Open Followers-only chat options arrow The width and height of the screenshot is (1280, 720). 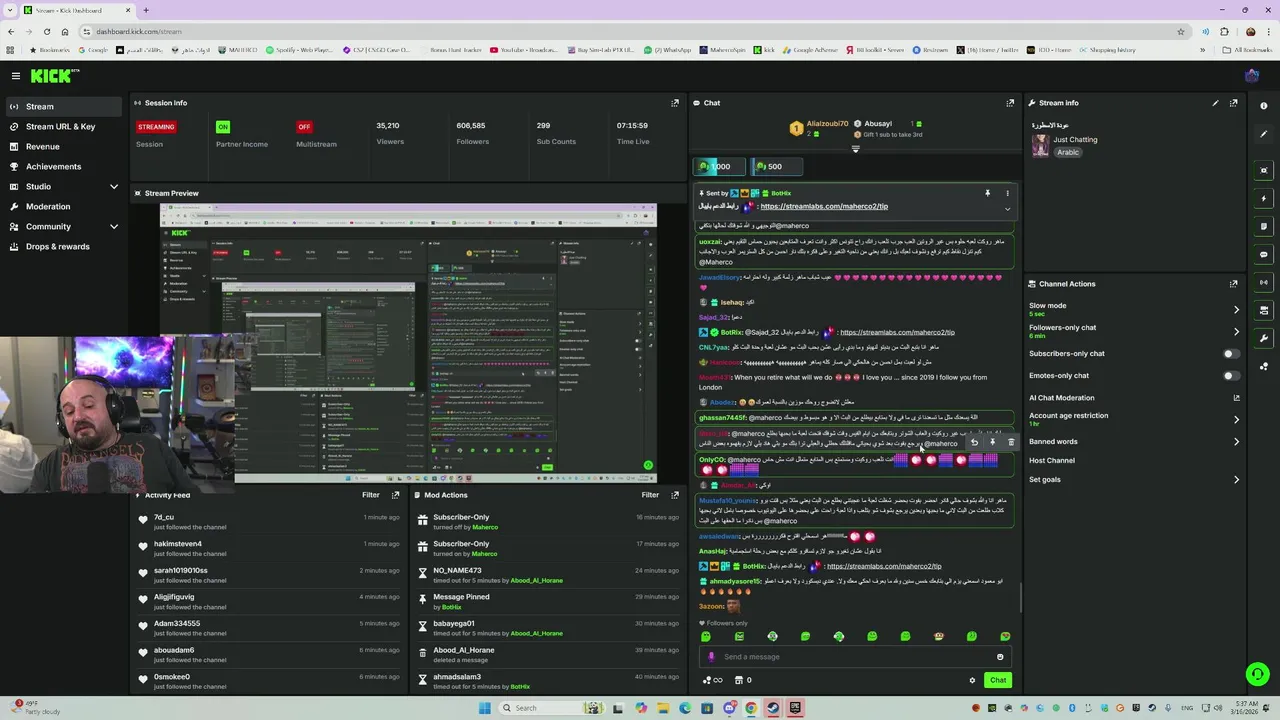coord(1236,332)
